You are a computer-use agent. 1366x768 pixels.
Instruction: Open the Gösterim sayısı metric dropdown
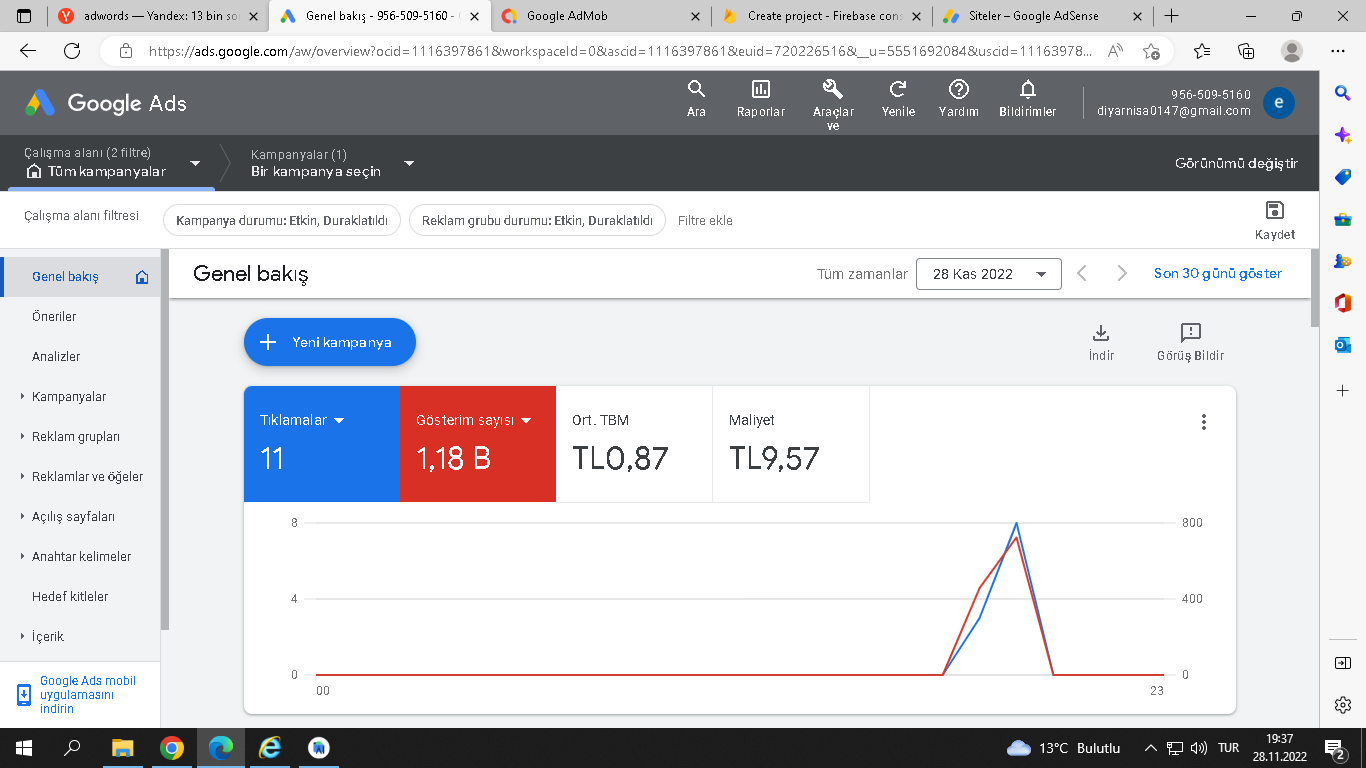click(526, 421)
